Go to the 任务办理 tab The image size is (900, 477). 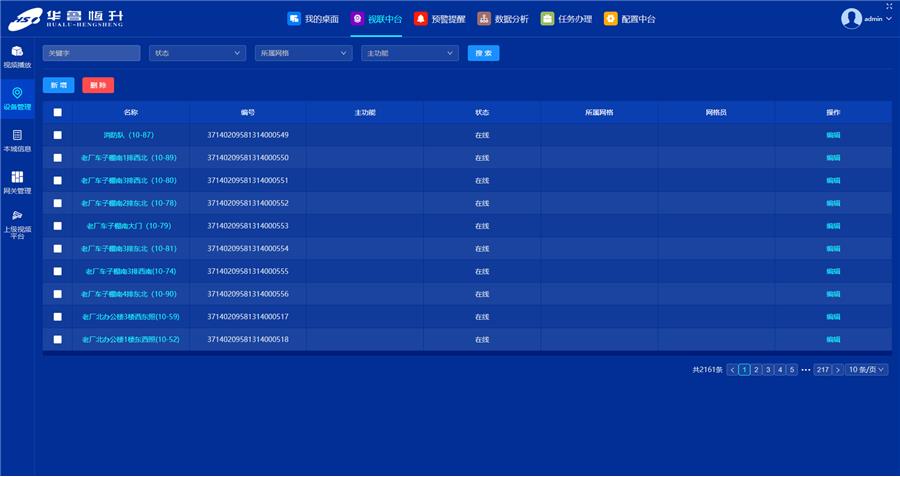pyautogui.click(x=567, y=18)
